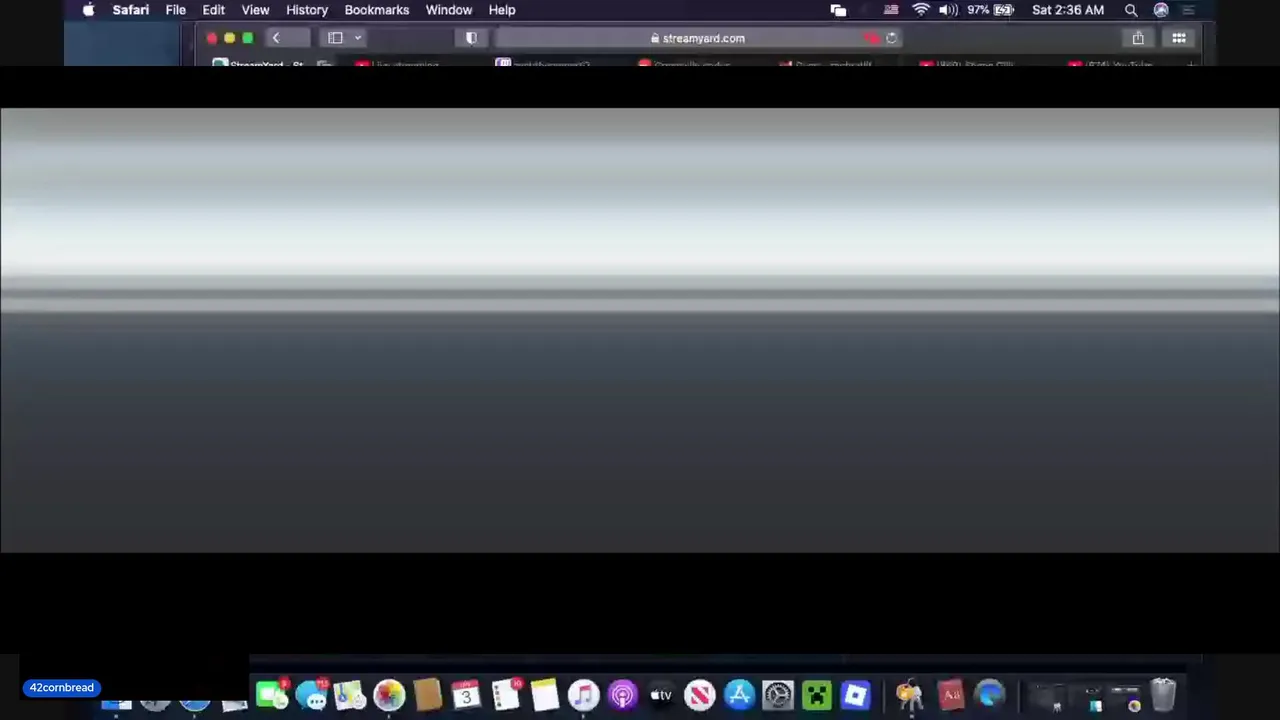Open the View menu
Image resolution: width=1280 pixels, height=720 pixels.
click(255, 10)
